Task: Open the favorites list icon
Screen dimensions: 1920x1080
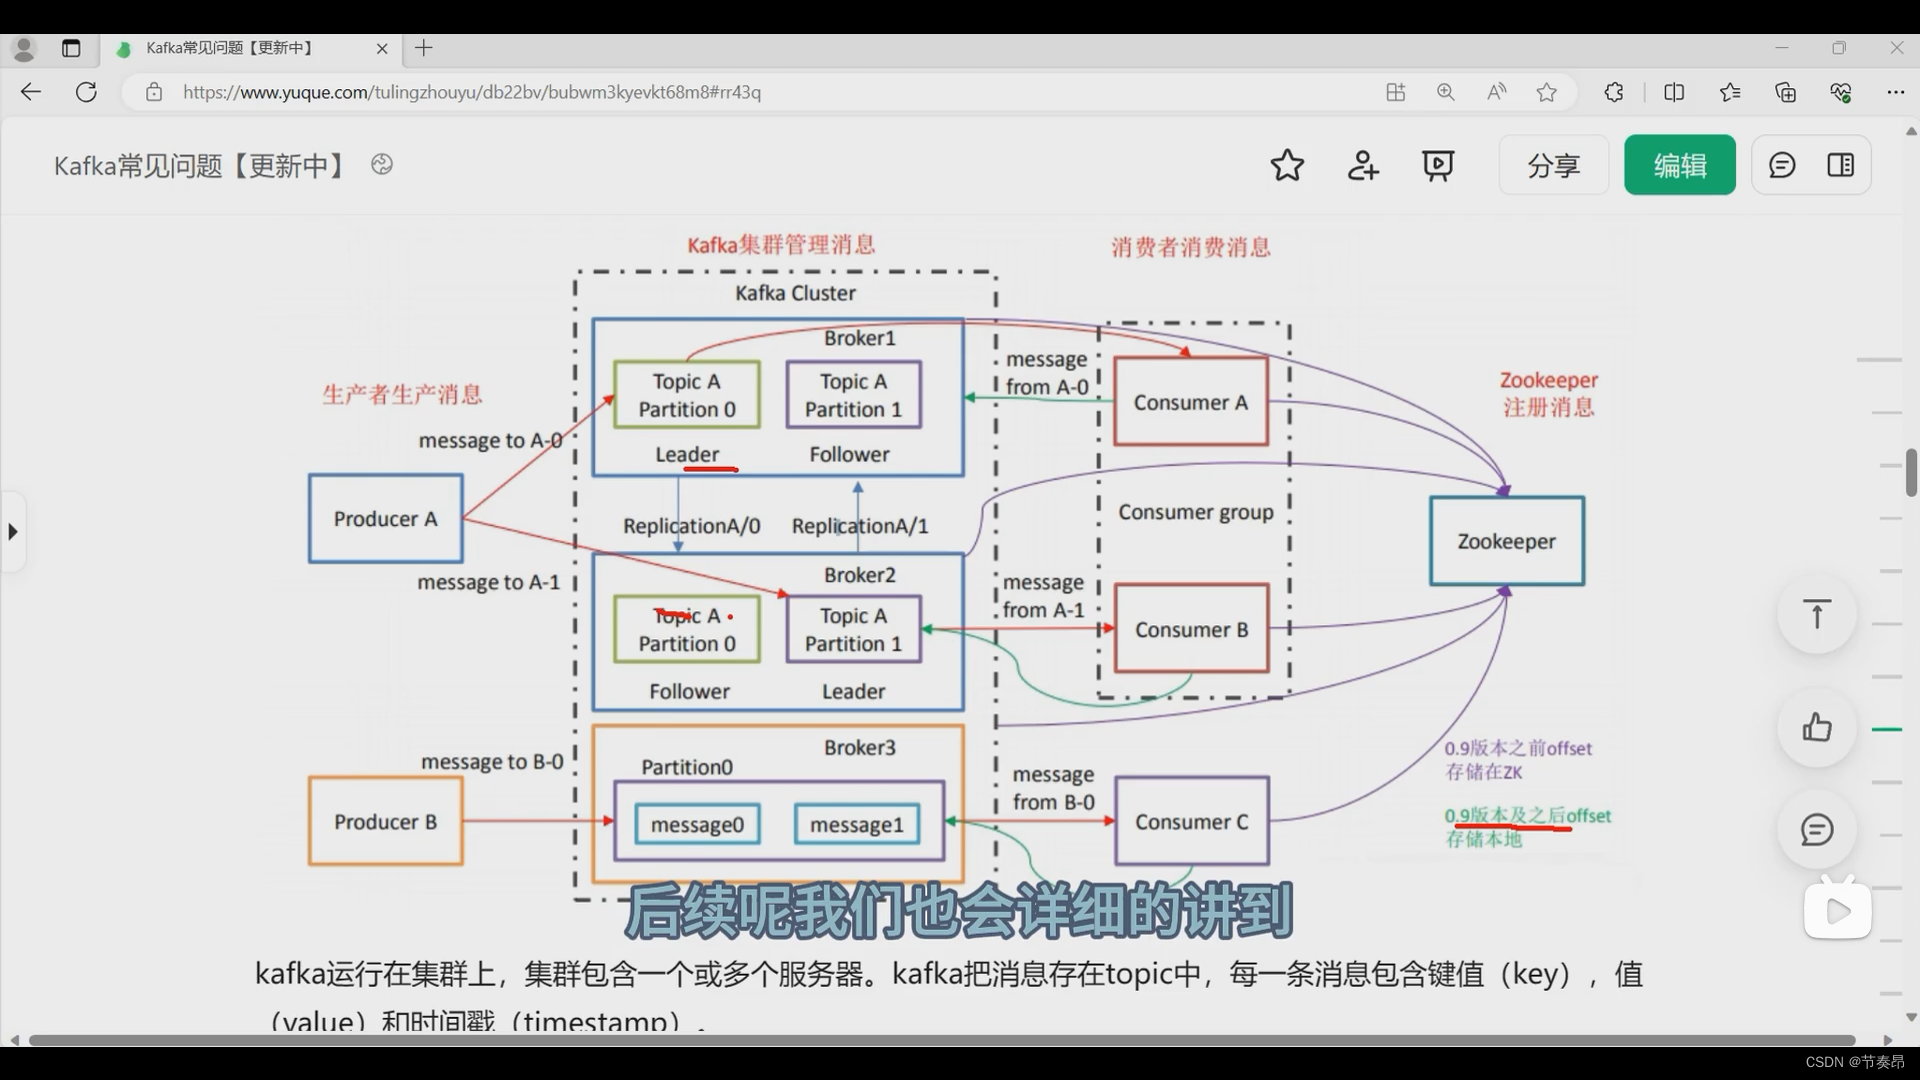Action: pos(1730,92)
